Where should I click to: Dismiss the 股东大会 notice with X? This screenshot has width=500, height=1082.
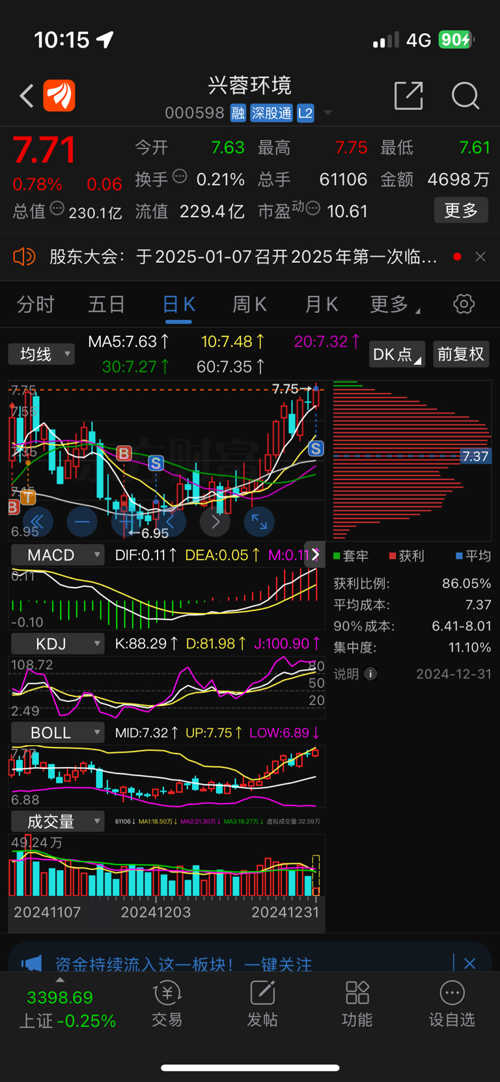click(481, 257)
